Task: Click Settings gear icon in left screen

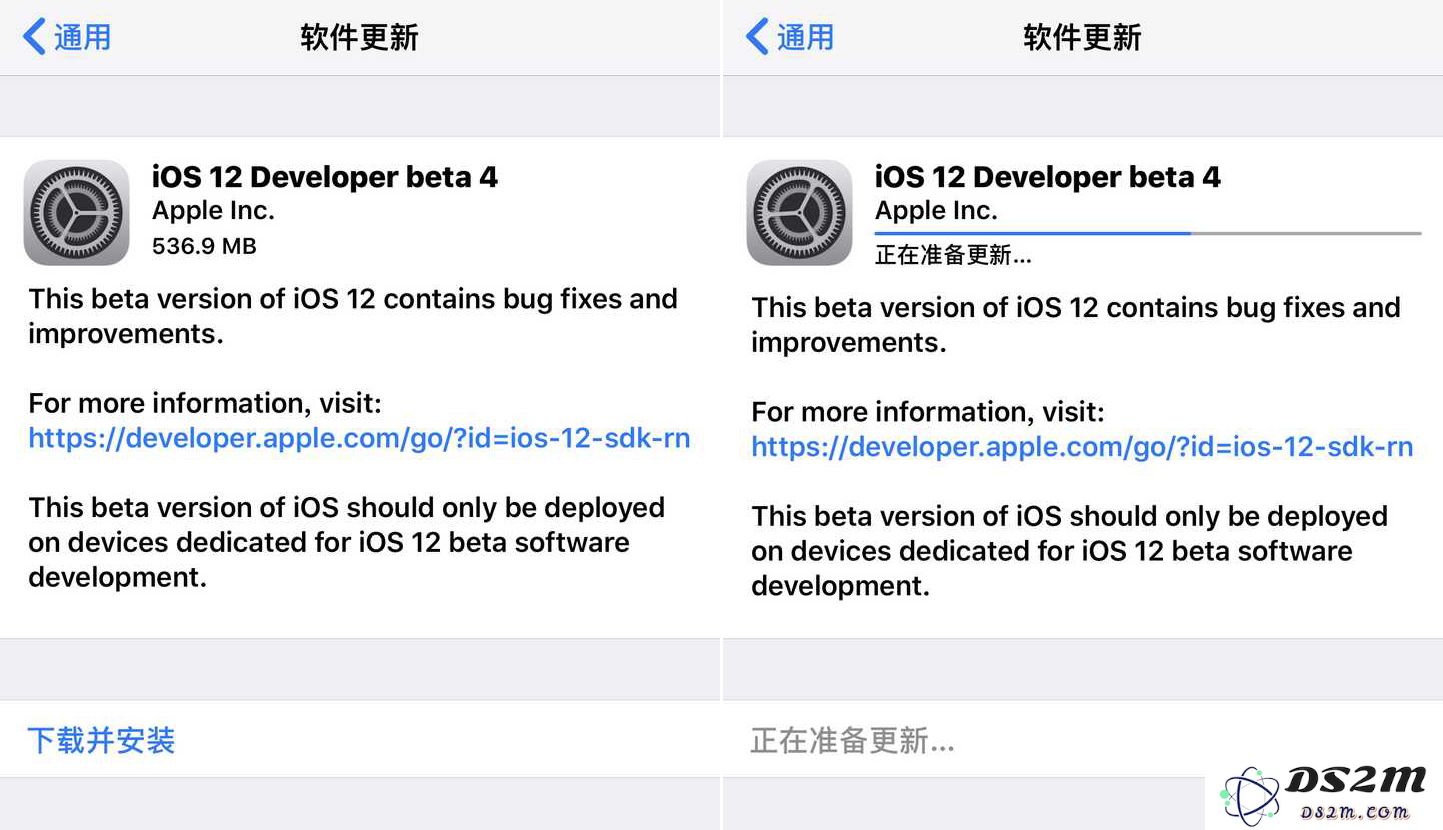Action: tap(76, 212)
